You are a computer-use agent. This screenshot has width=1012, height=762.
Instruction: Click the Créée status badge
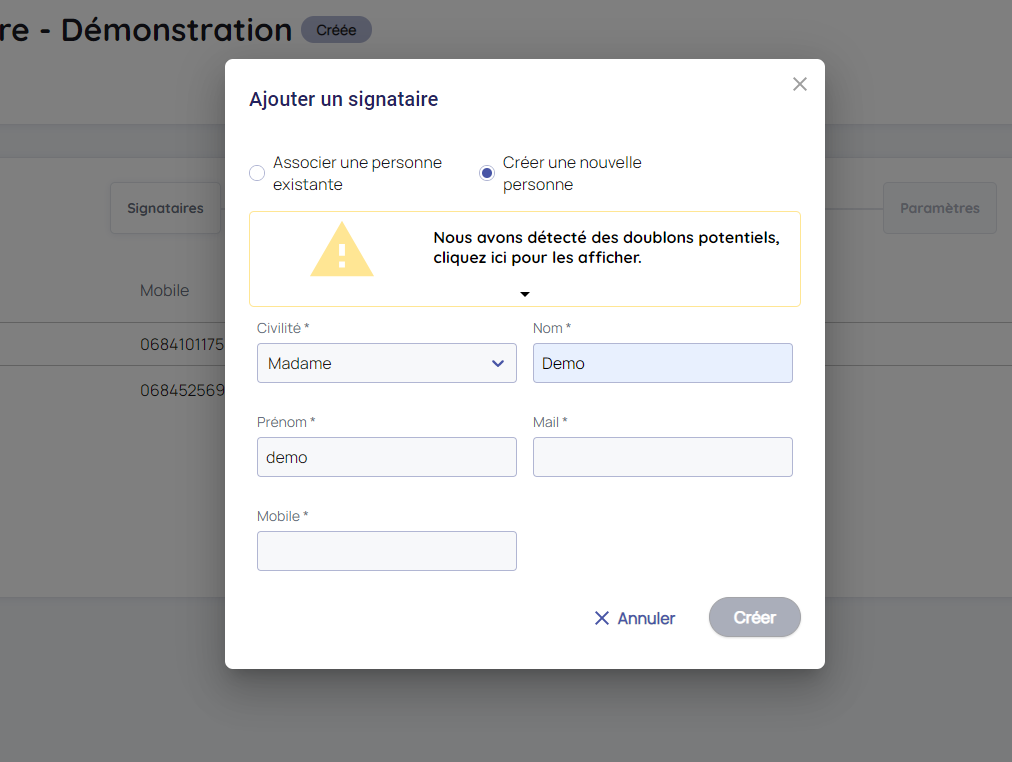pos(336,30)
